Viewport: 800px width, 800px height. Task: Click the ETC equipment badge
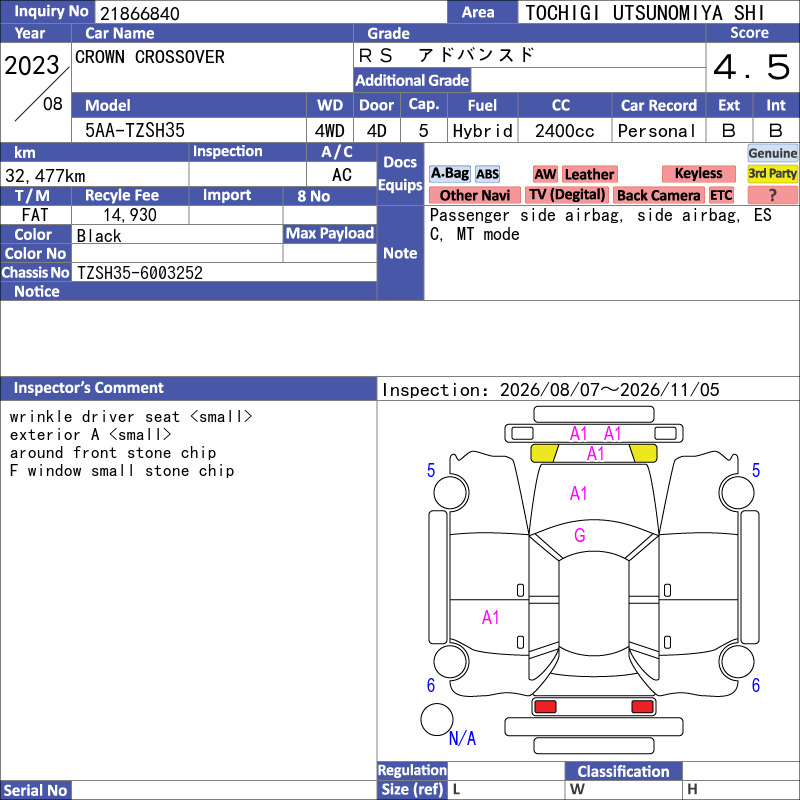721,195
